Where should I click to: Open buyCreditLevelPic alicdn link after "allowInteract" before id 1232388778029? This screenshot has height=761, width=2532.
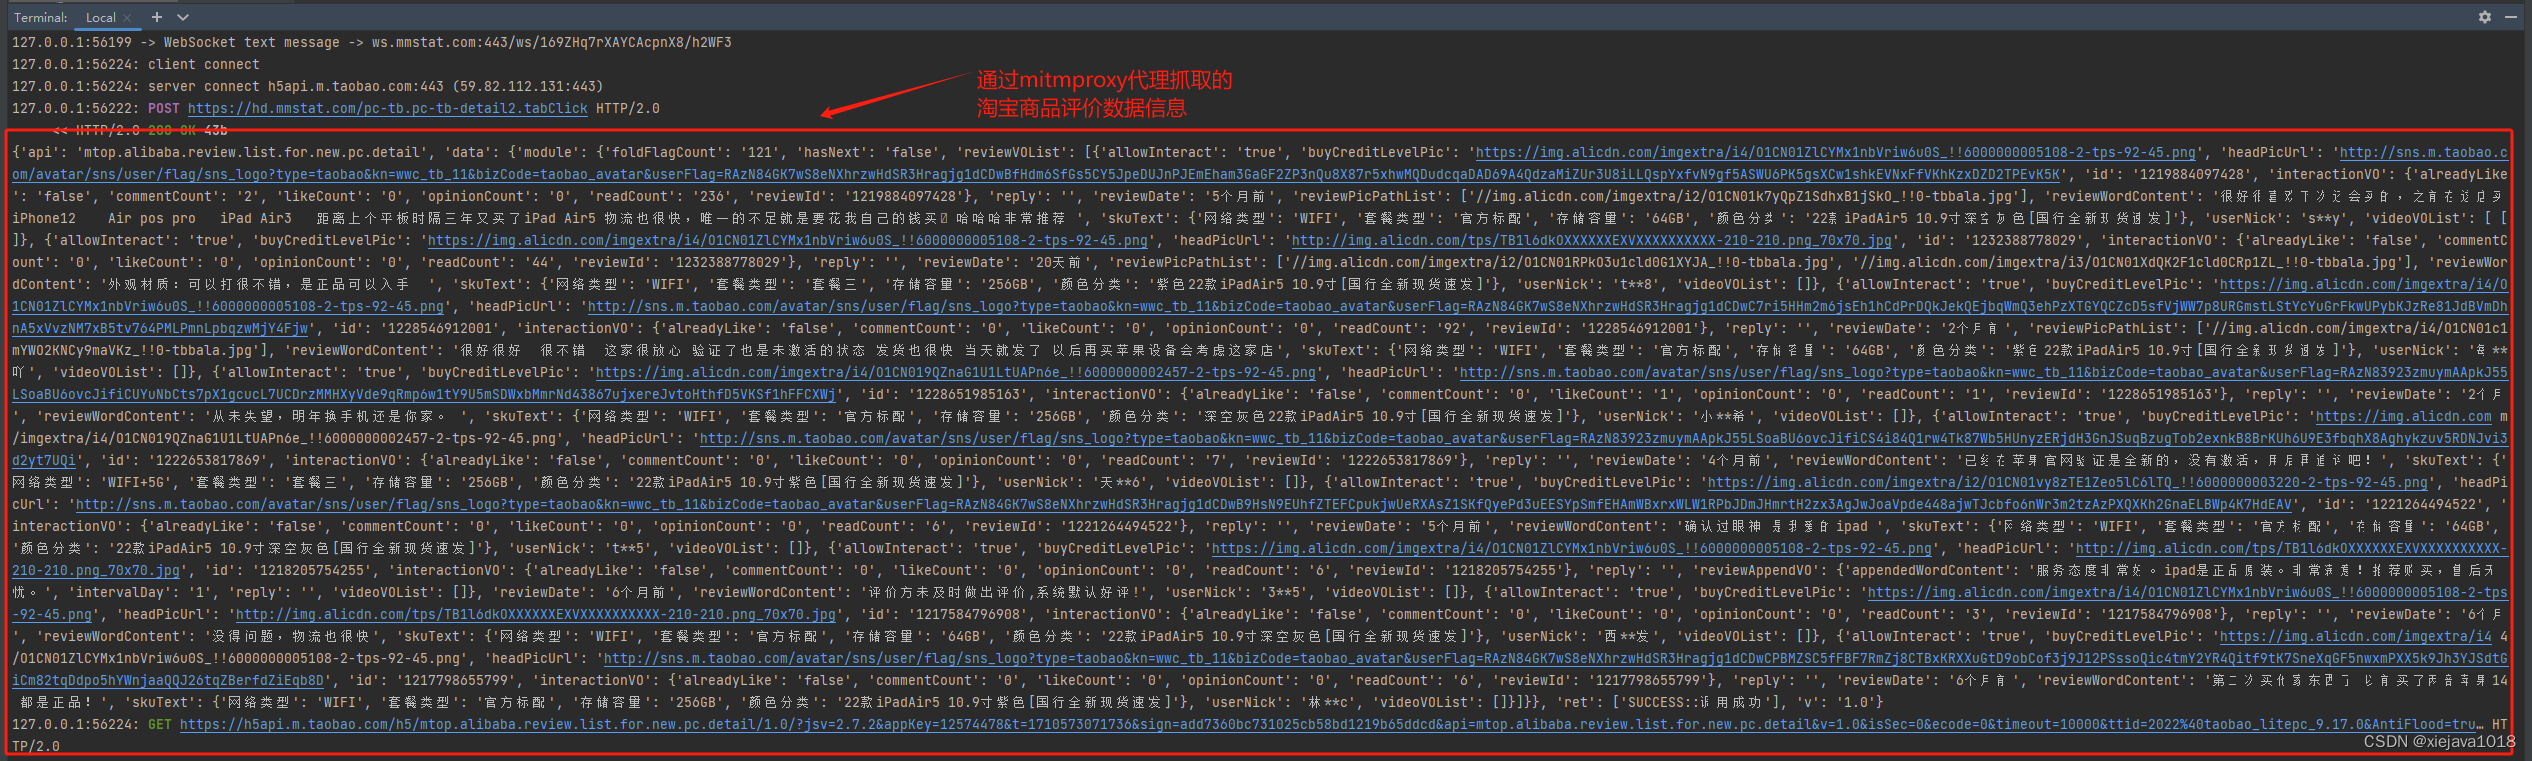coord(787,240)
